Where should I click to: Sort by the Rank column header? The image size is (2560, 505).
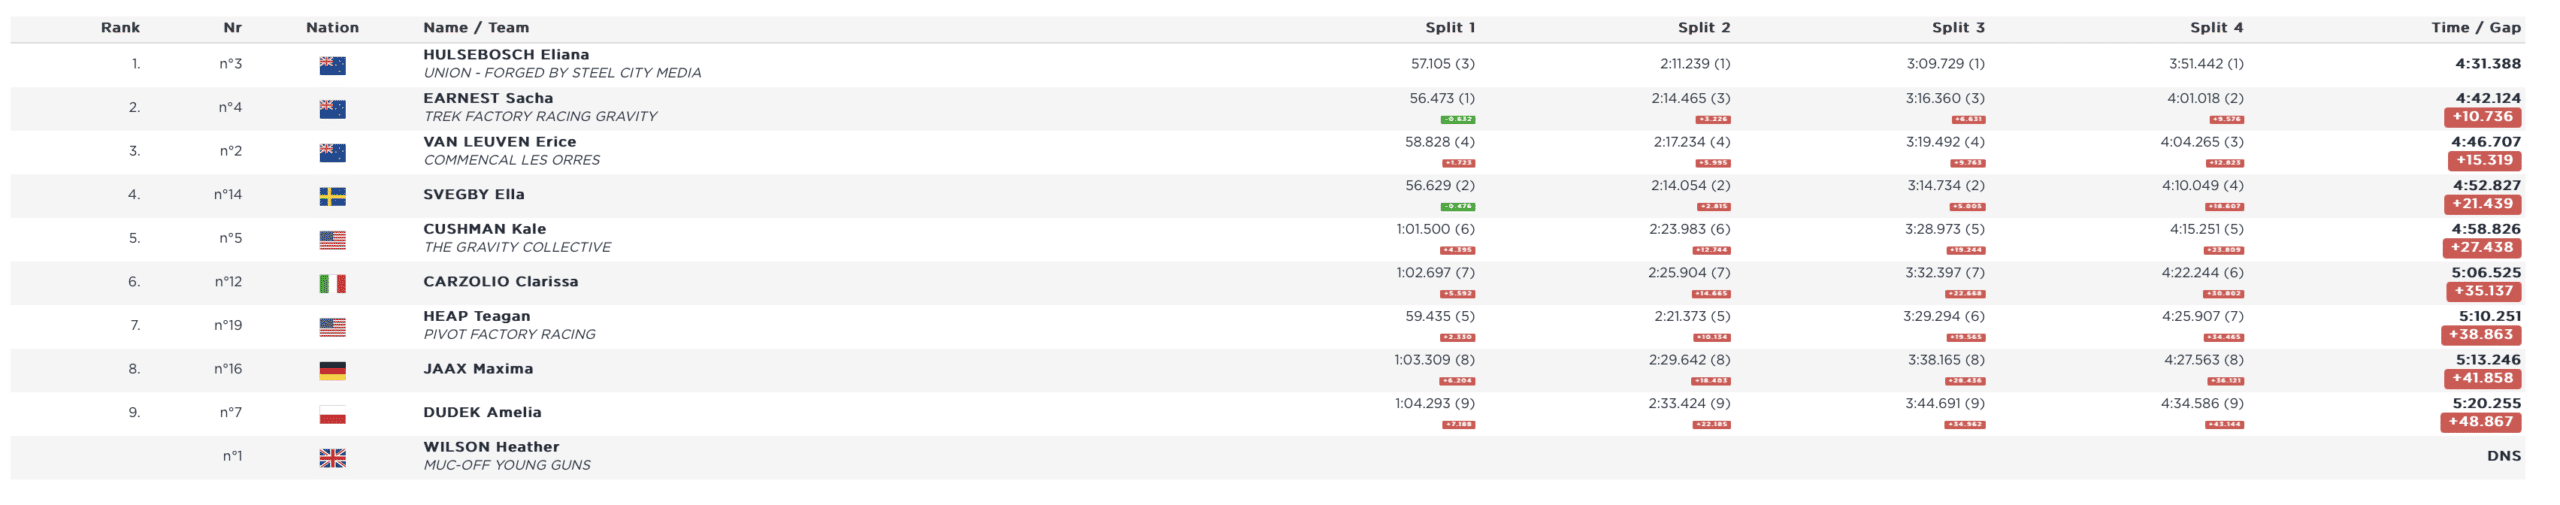120,28
